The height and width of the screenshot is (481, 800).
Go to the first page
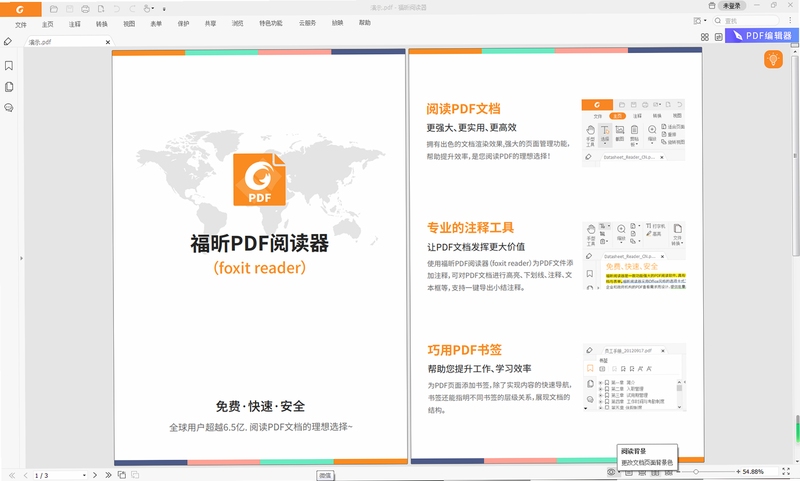[12, 475]
